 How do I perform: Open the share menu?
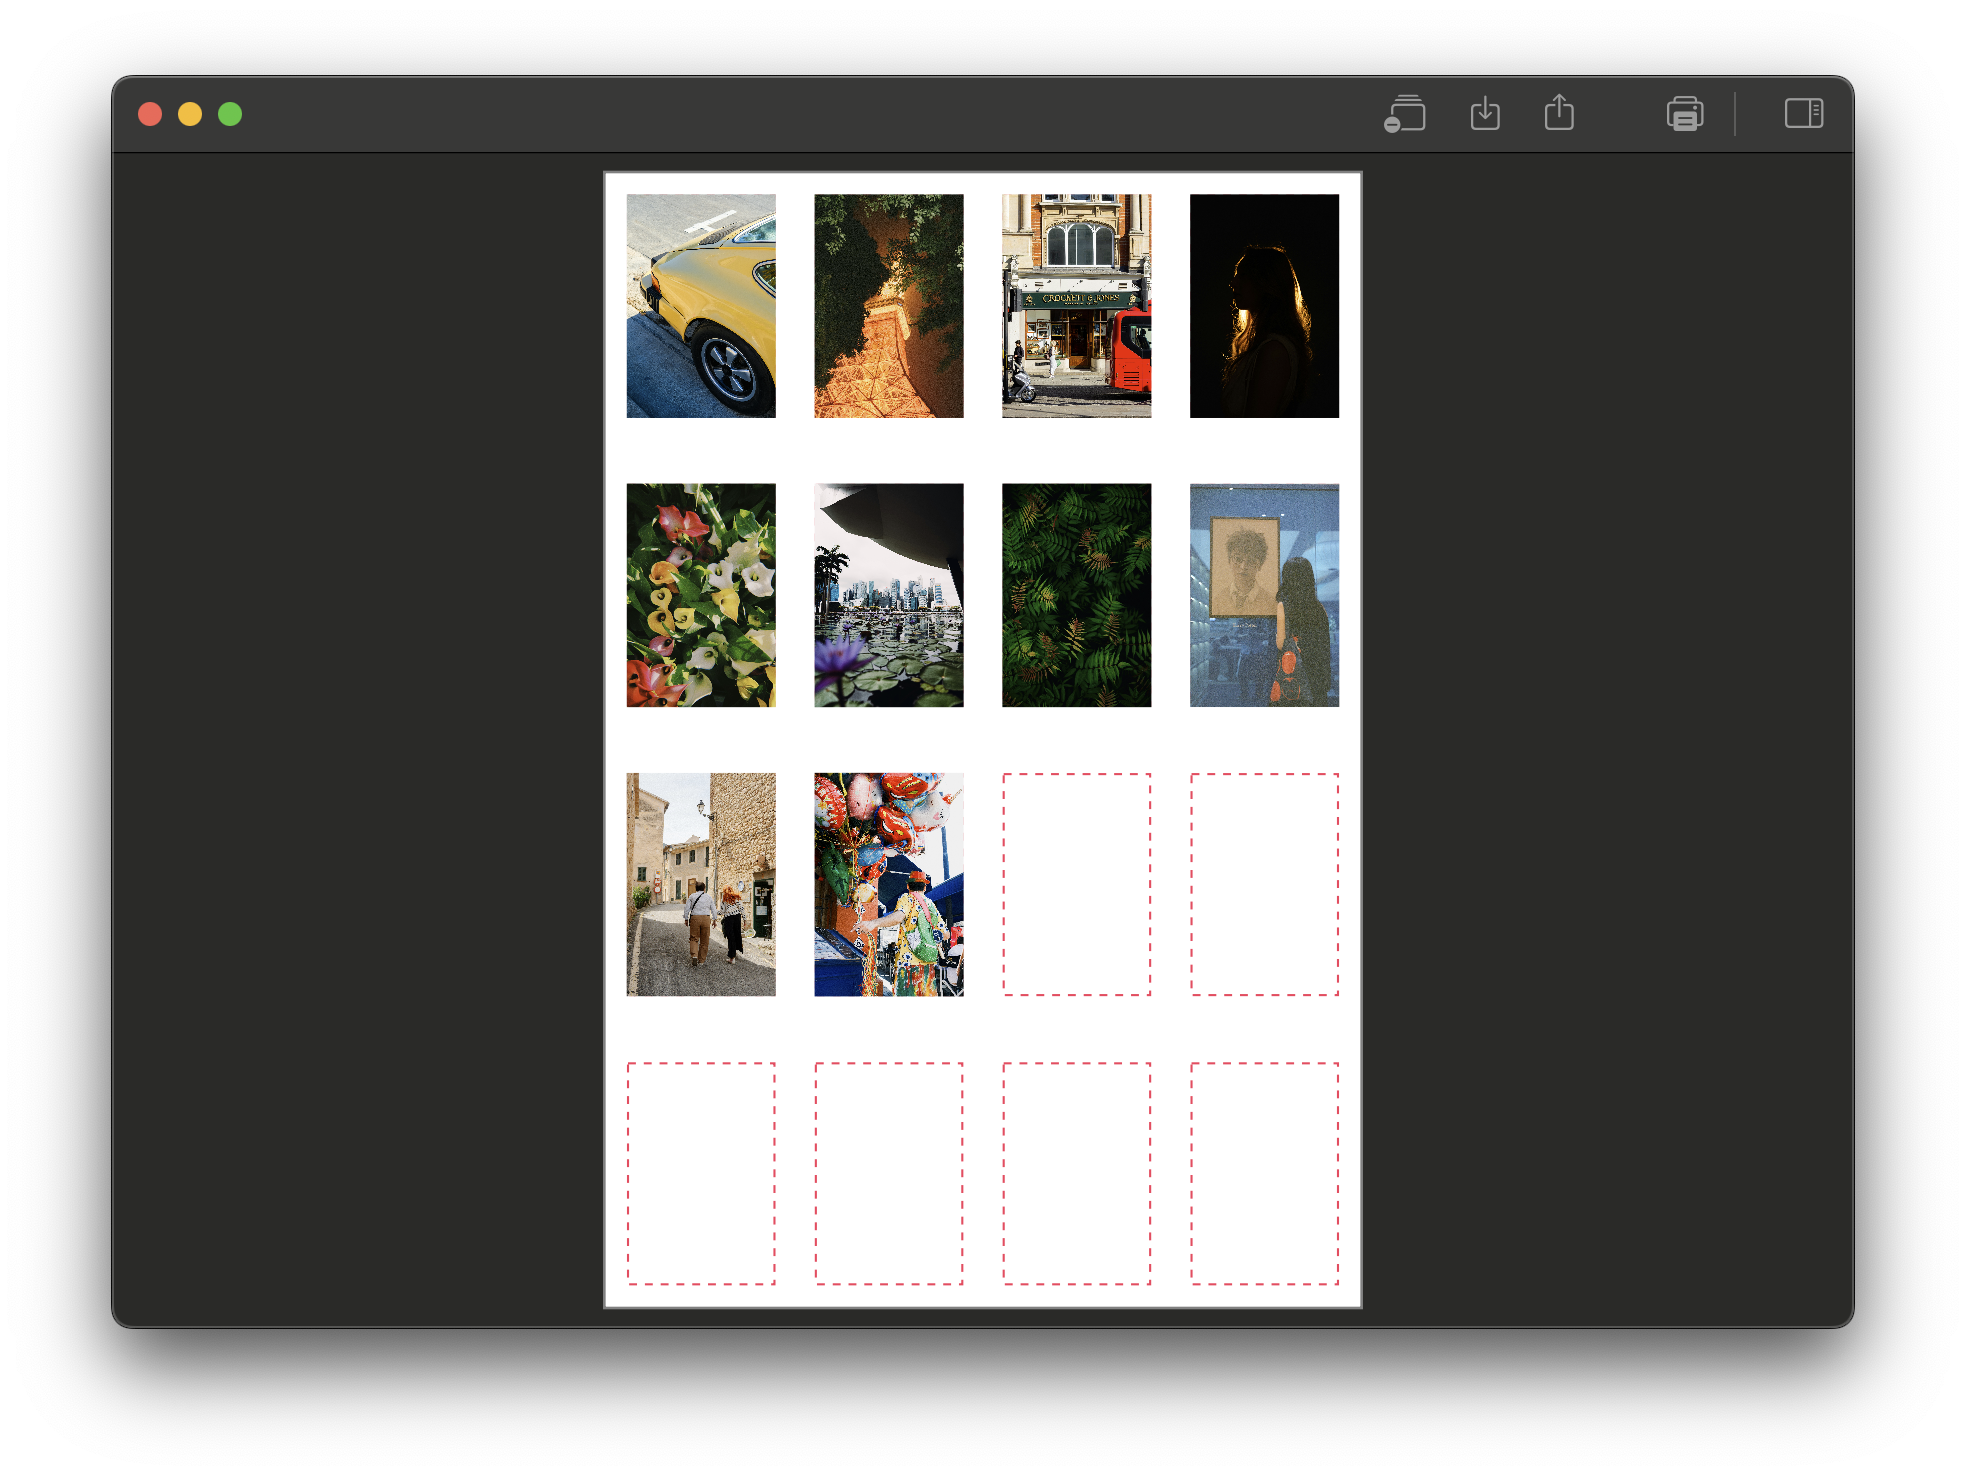pos(1559,113)
